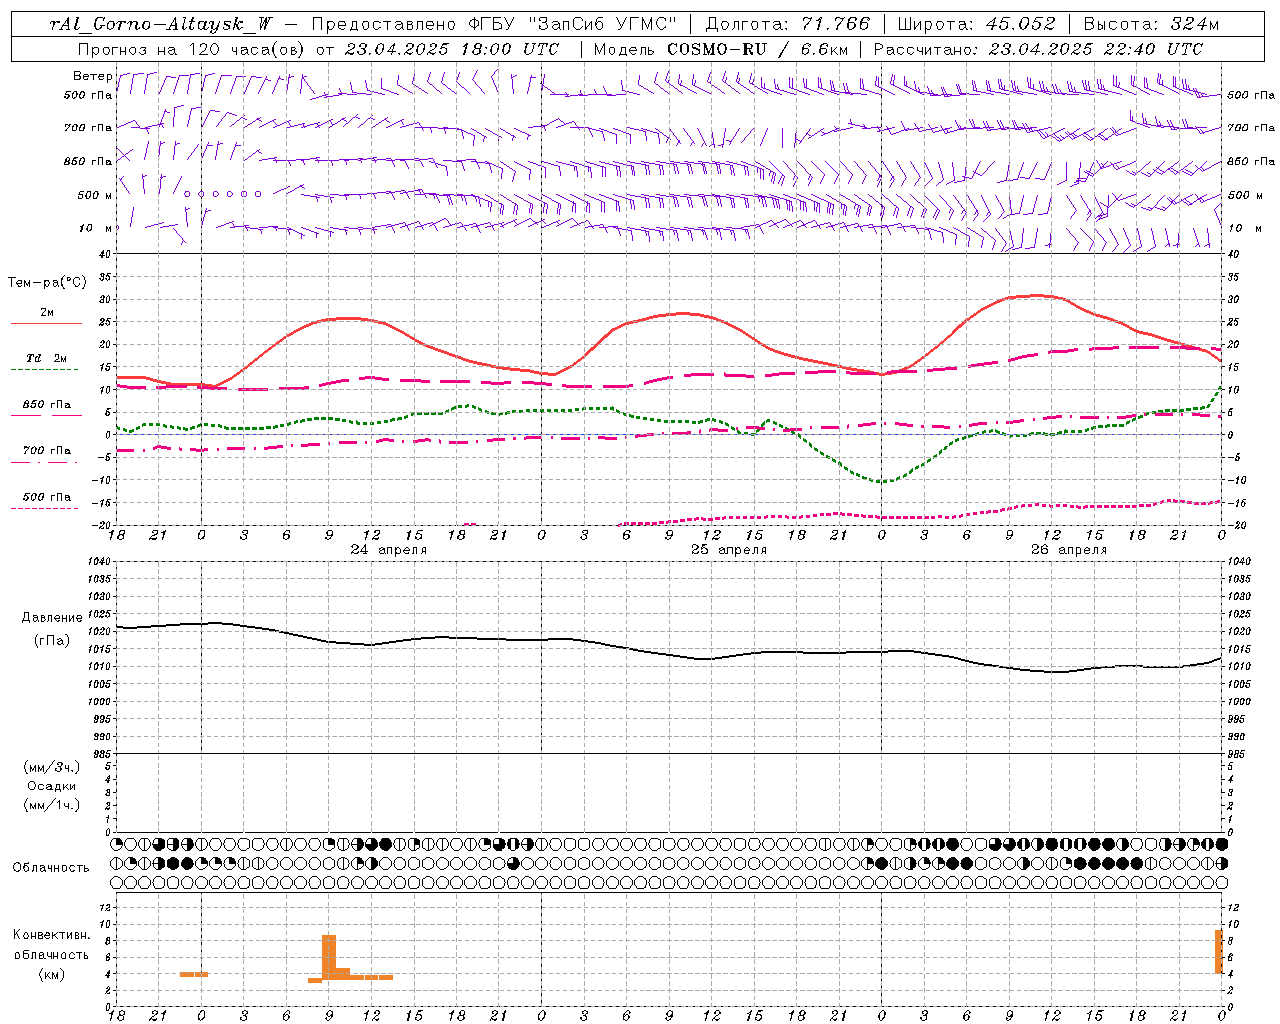Click the Долгота: 71.766 value

tap(788, 24)
